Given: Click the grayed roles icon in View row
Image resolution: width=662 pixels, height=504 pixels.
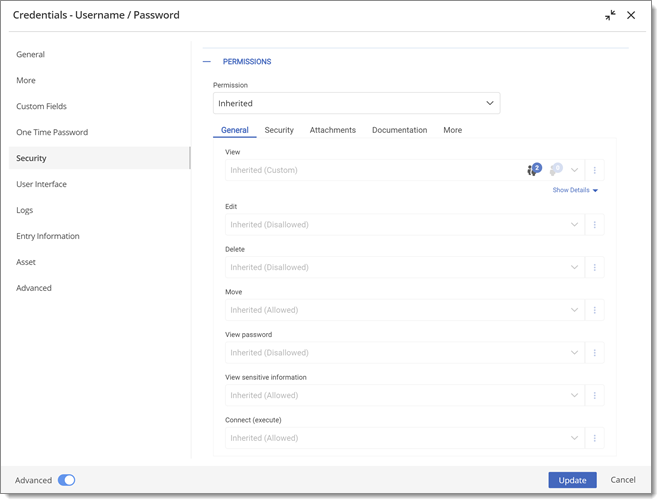Looking at the screenshot, I should point(556,170).
